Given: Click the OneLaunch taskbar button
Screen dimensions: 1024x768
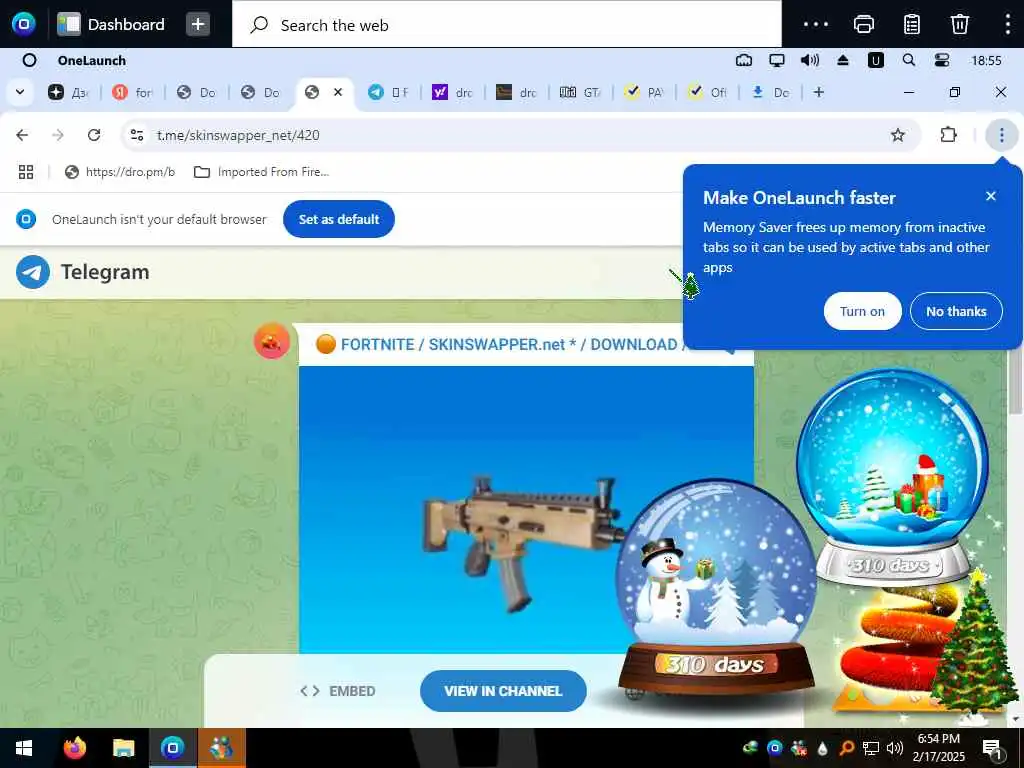Looking at the screenshot, I should tap(172, 748).
